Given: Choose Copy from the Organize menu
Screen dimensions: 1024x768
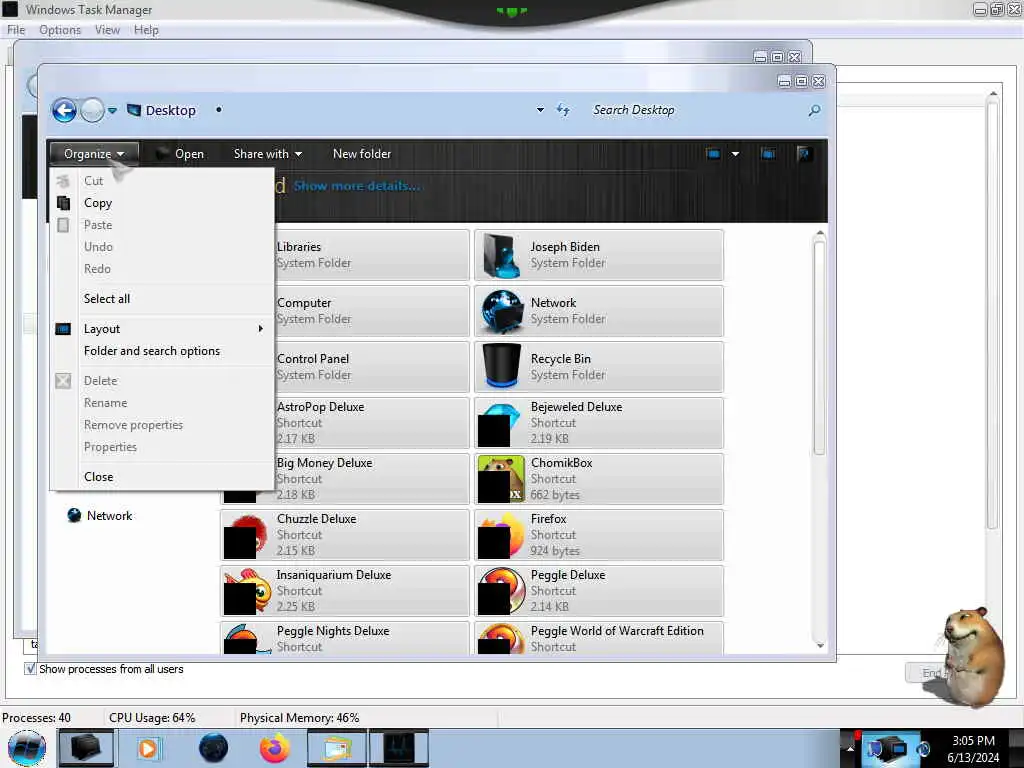Looking at the screenshot, I should coord(162,203).
